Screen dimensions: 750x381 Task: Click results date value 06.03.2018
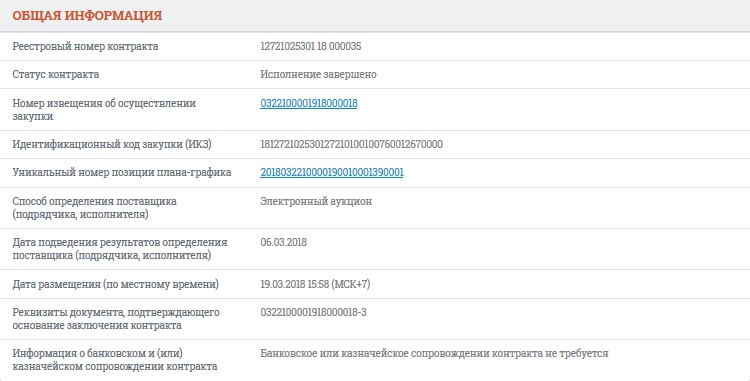point(283,242)
